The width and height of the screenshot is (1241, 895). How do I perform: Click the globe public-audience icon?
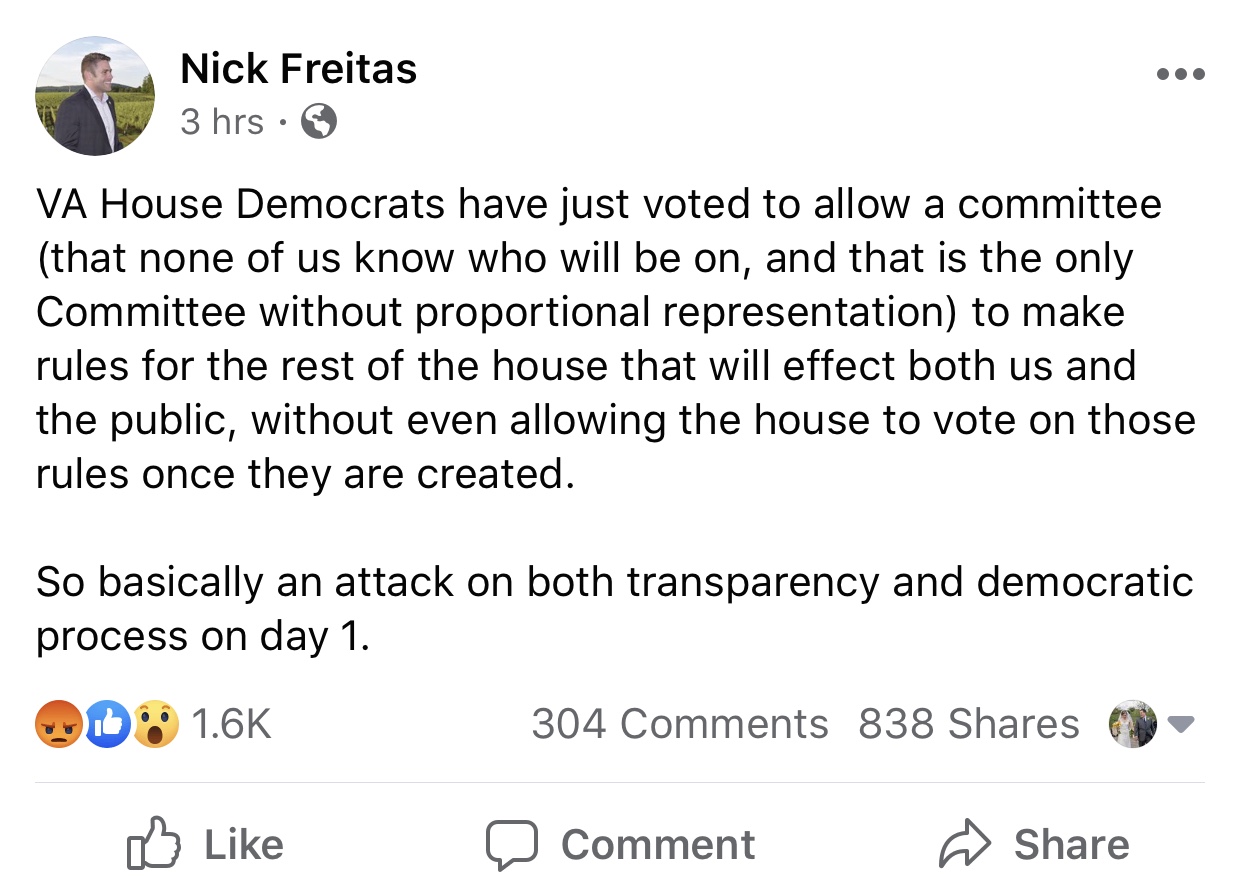click(319, 122)
